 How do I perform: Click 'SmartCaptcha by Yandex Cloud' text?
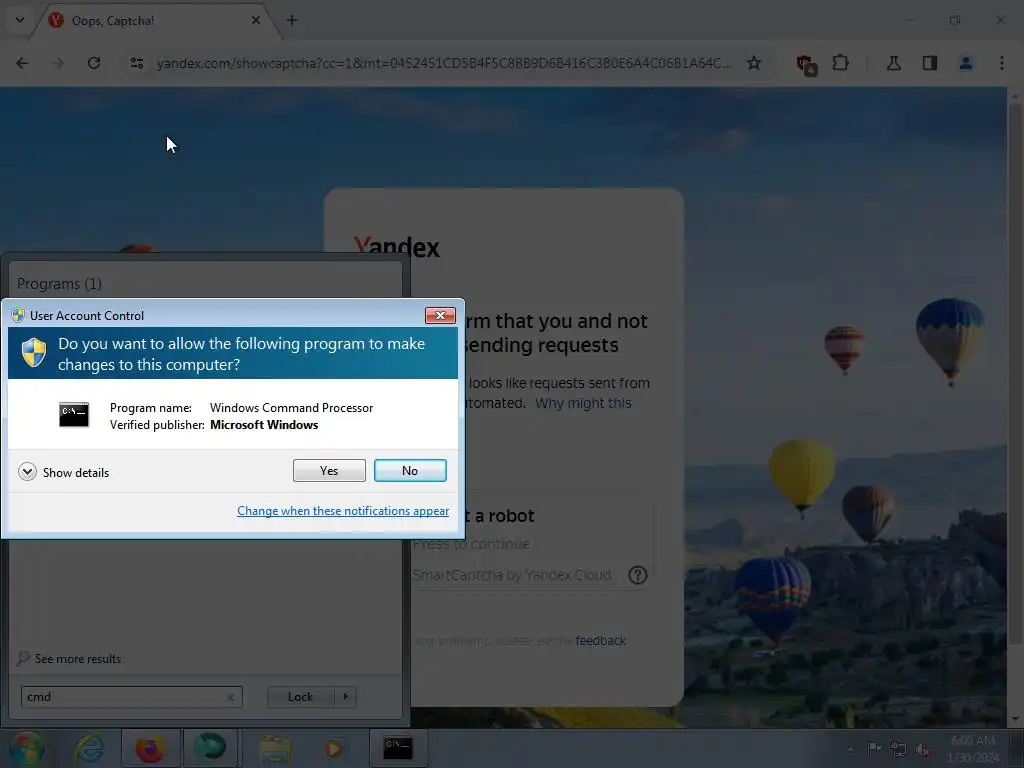pyautogui.click(x=512, y=575)
